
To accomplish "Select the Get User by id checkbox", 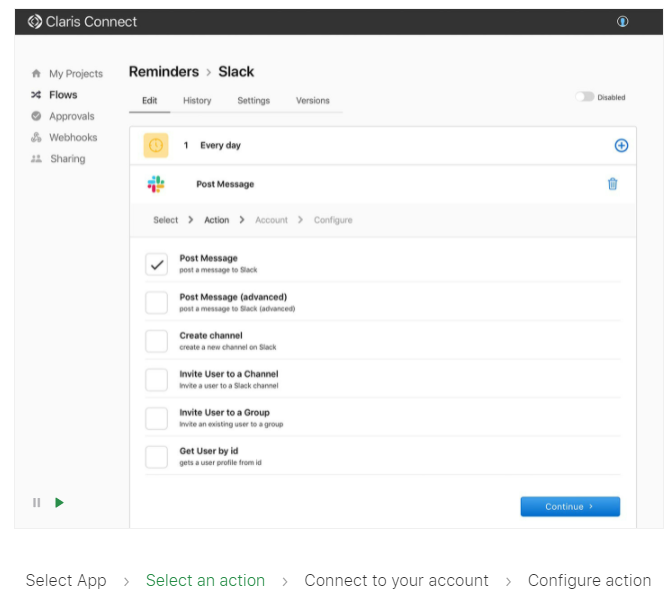I will (156, 457).
